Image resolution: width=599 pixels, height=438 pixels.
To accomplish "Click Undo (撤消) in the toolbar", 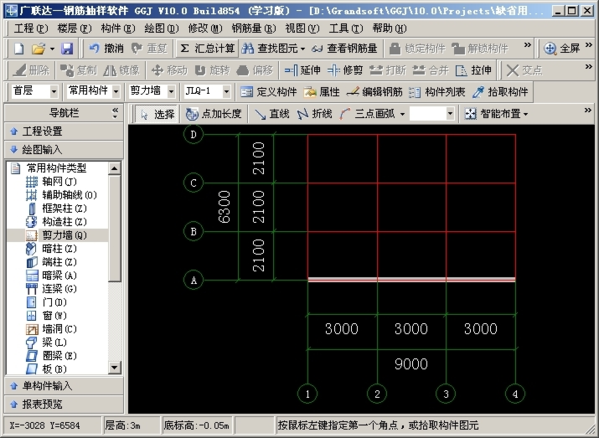I will (106, 48).
